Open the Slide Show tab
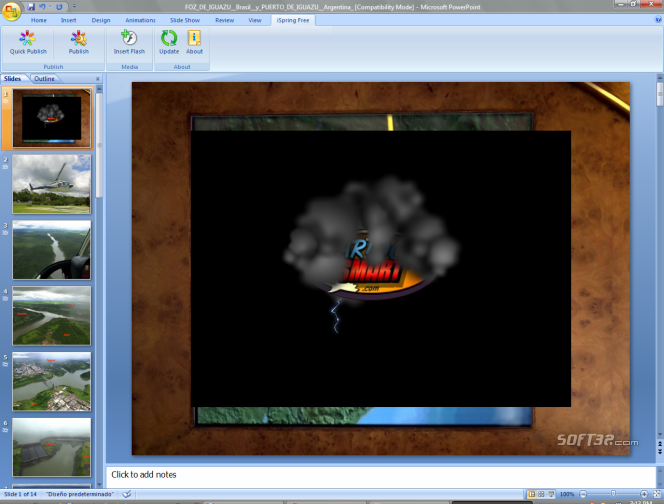664x504 pixels. [x=185, y=20]
